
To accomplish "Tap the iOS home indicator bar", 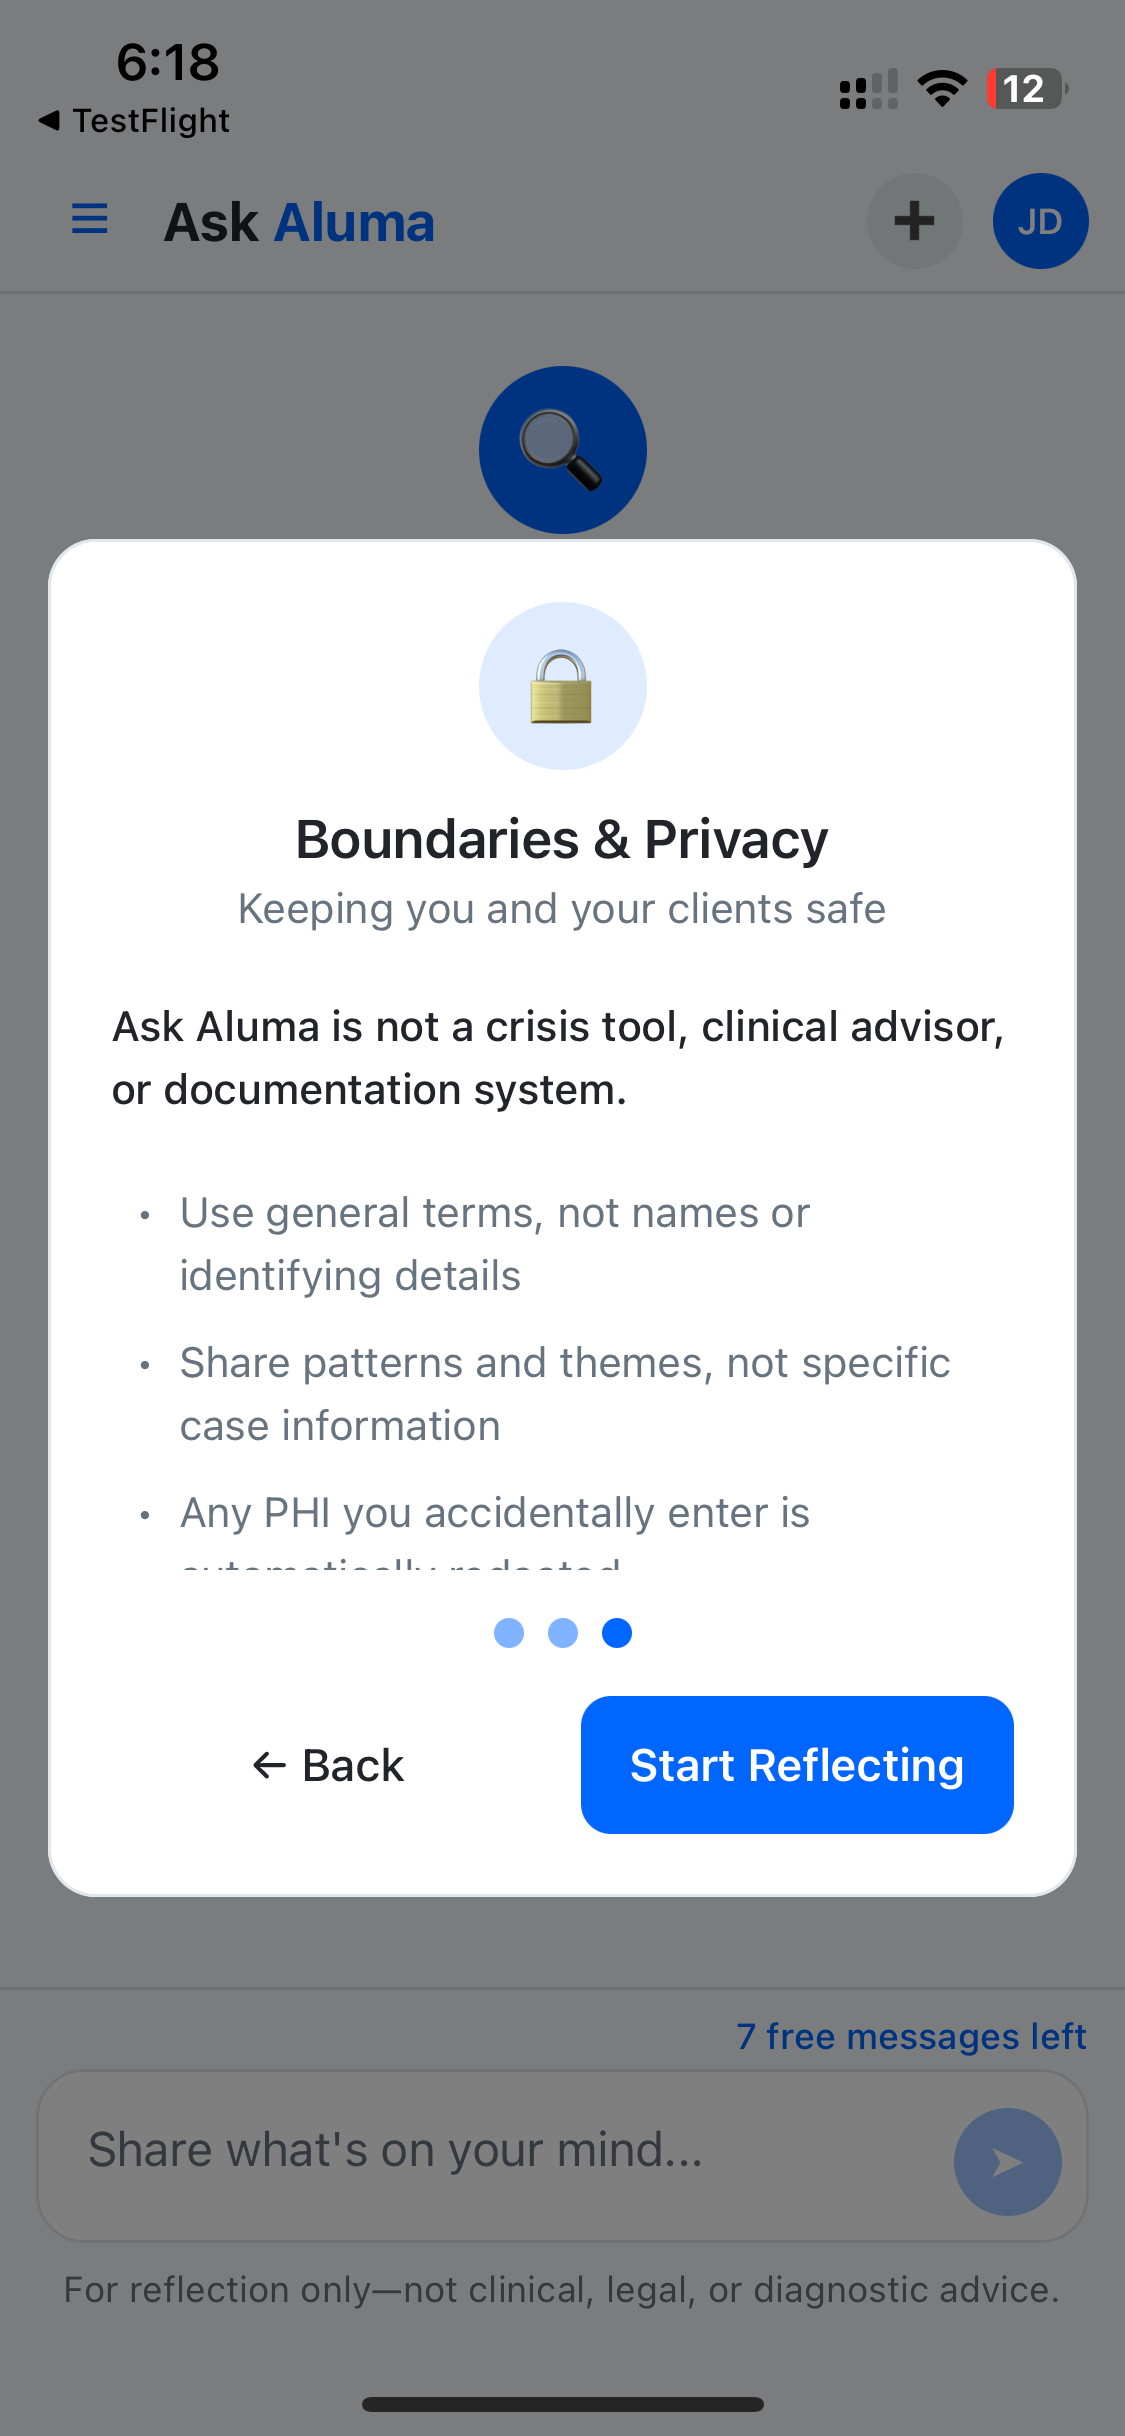I will tap(562, 2404).
